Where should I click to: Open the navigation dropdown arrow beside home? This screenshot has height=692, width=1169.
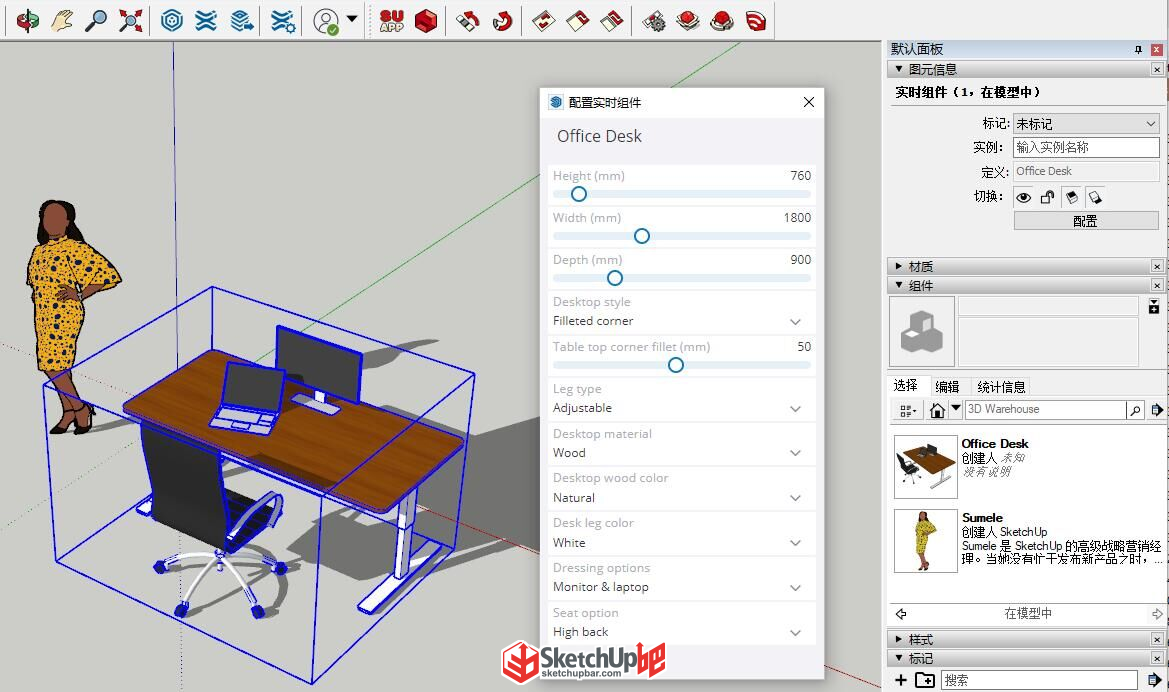pos(955,409)
